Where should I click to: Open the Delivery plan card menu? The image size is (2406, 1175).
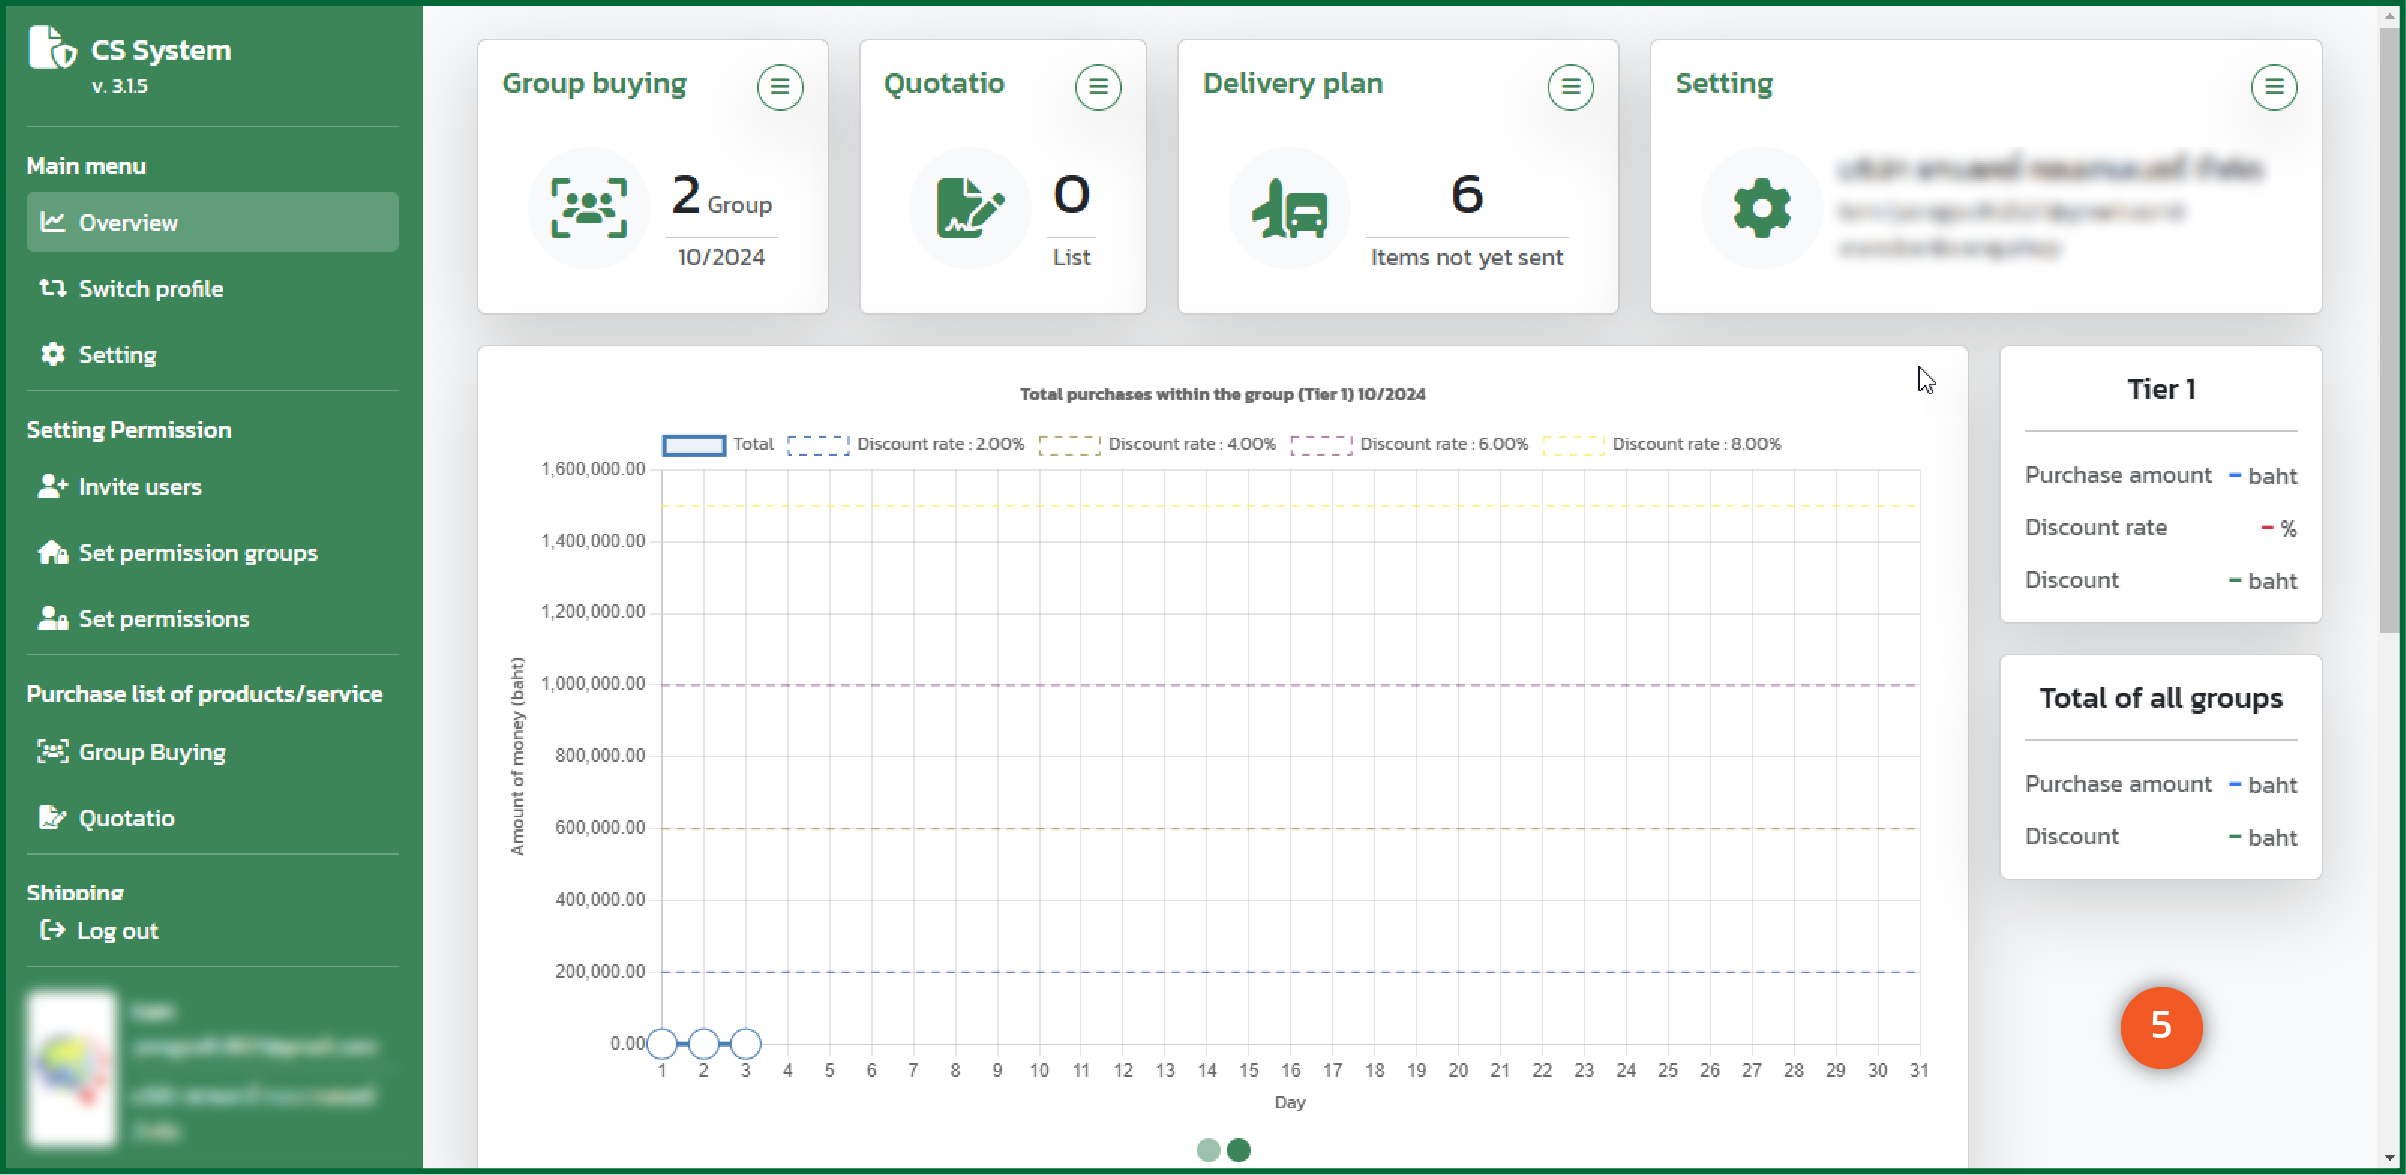click(1570, 87)
